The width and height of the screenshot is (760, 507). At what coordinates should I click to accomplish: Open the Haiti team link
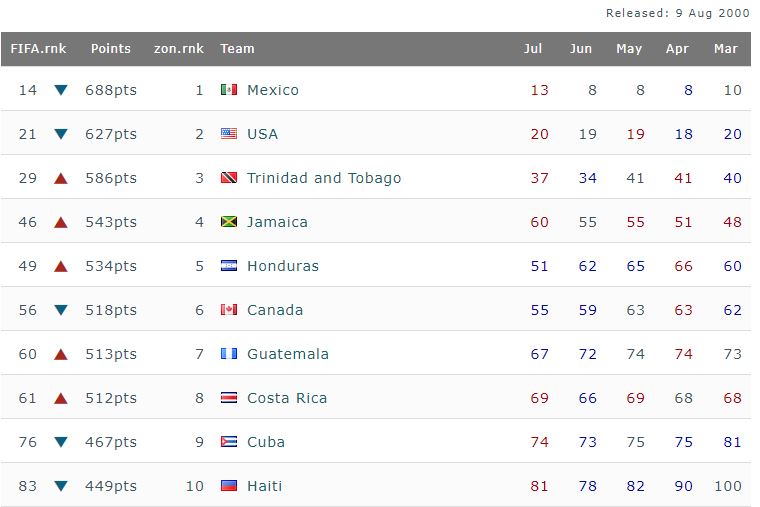pyautogui.click(x=264, y=486)
